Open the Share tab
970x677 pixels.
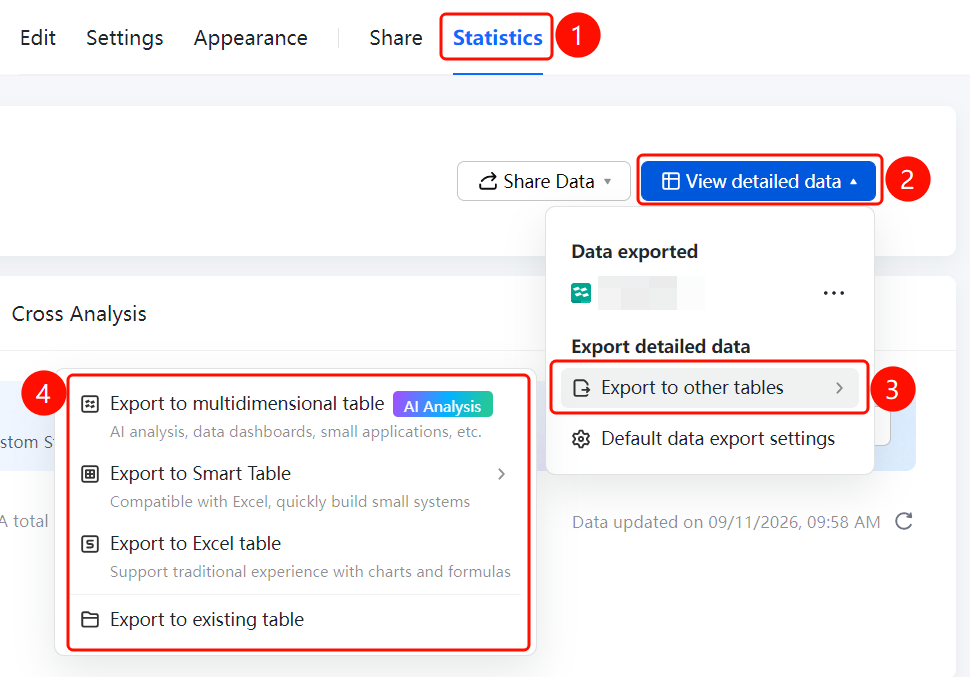[x=396, y=38]
